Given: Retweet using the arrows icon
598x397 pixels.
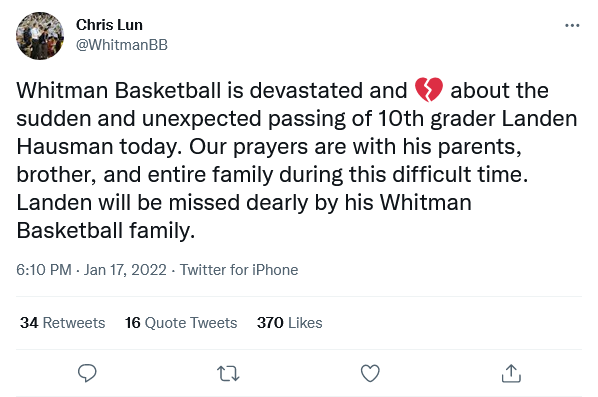Looking at the screenshot, I should [x=228, y=373].
